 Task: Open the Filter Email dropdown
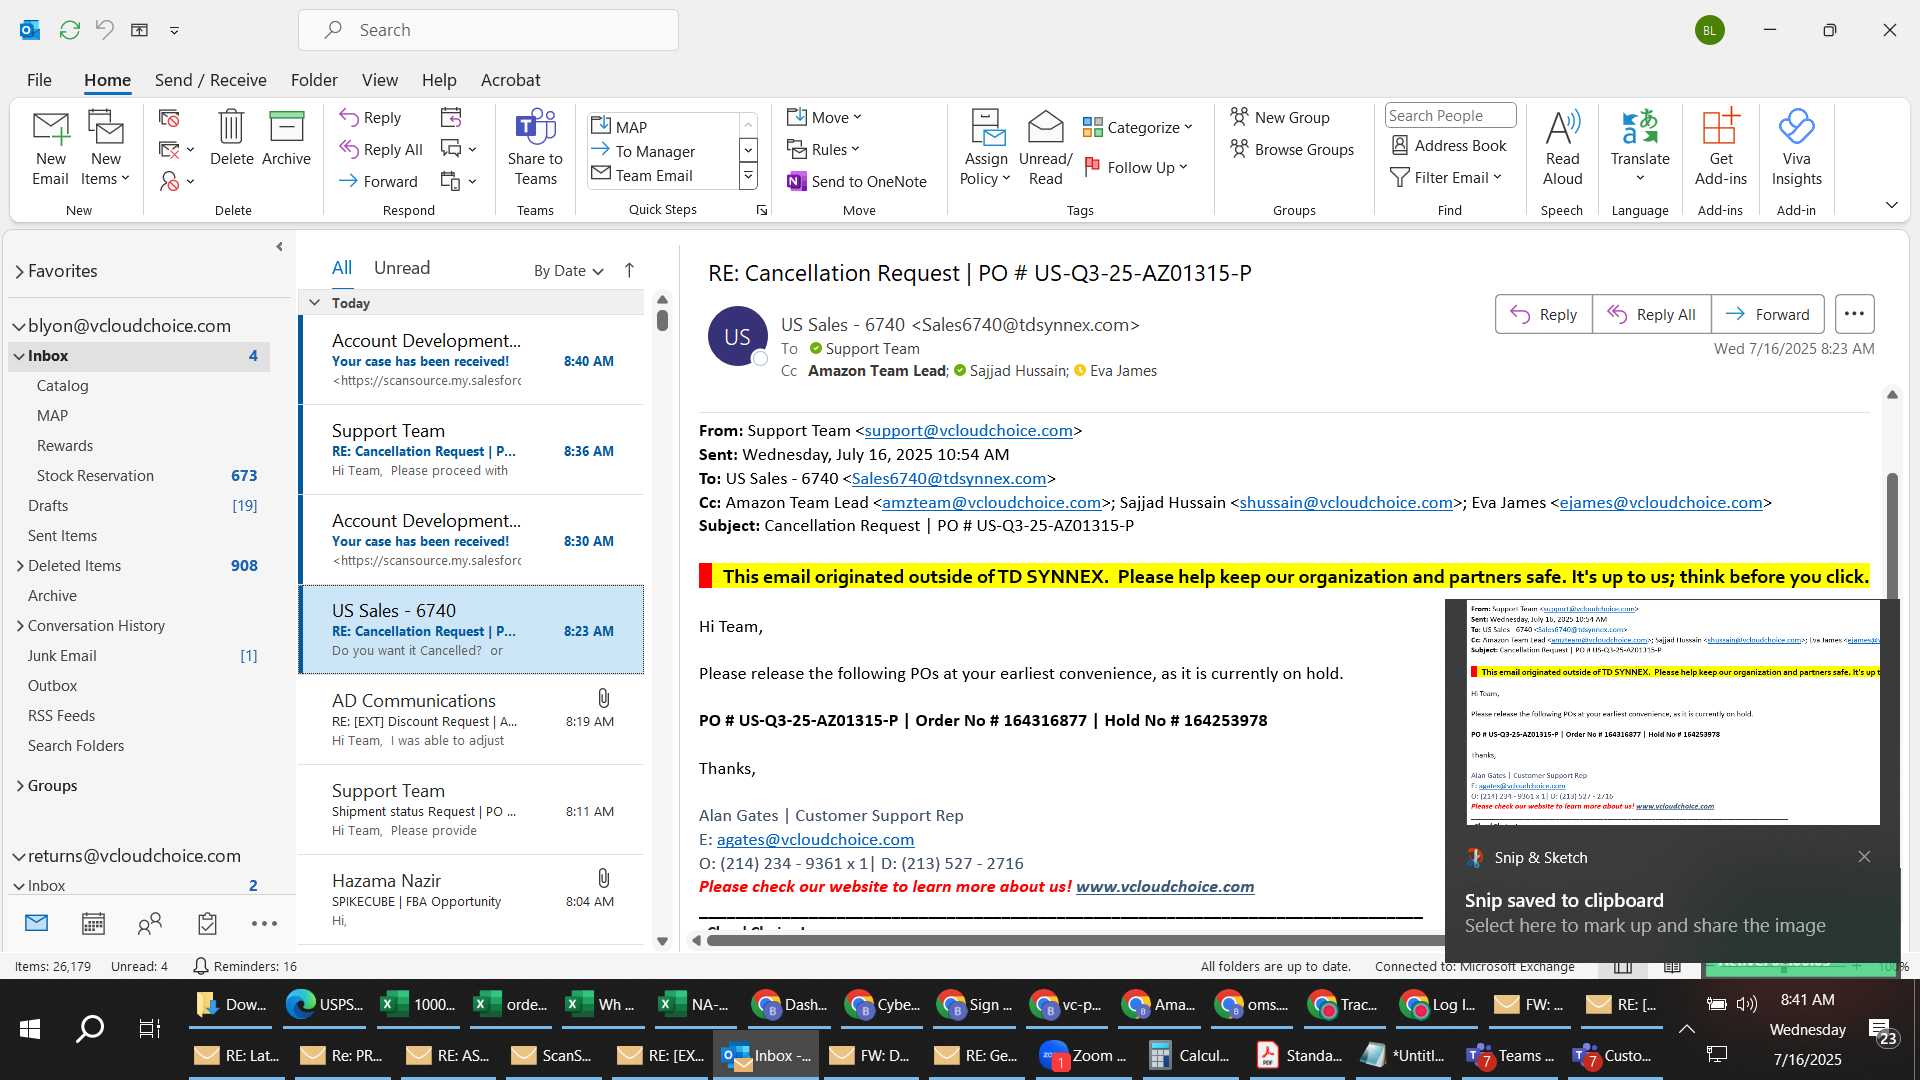pos(1446,177)
